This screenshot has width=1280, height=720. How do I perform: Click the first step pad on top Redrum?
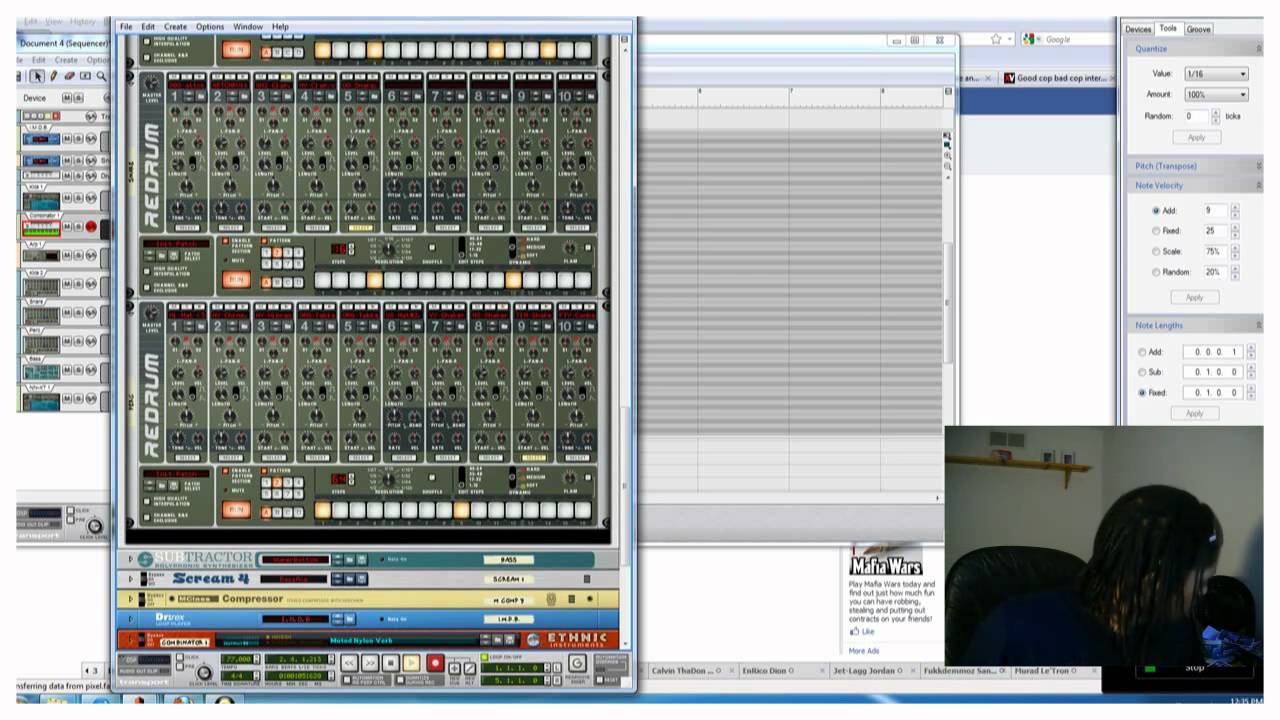[323, 50]
